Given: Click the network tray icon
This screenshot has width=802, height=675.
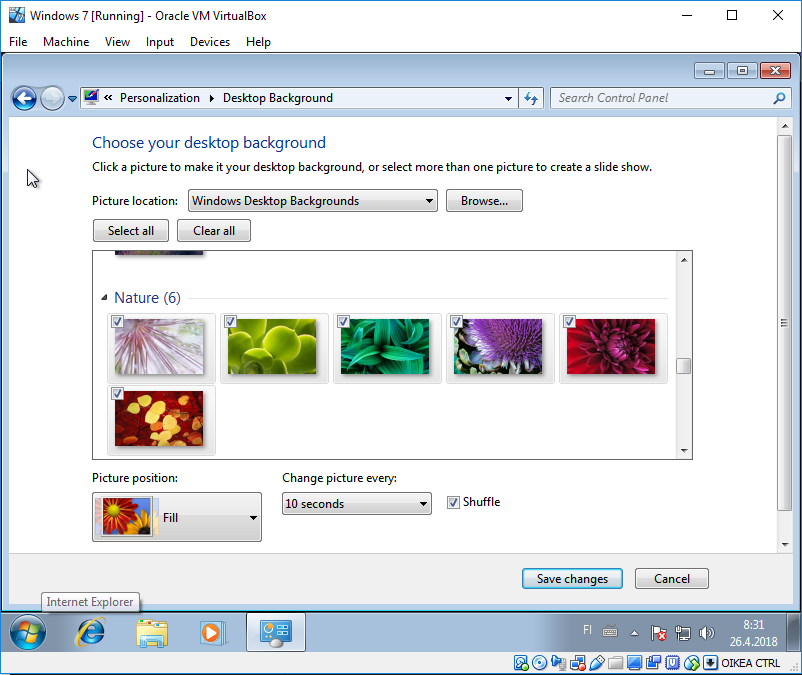Looking at the screenshot, I should (x=682, y=633).
